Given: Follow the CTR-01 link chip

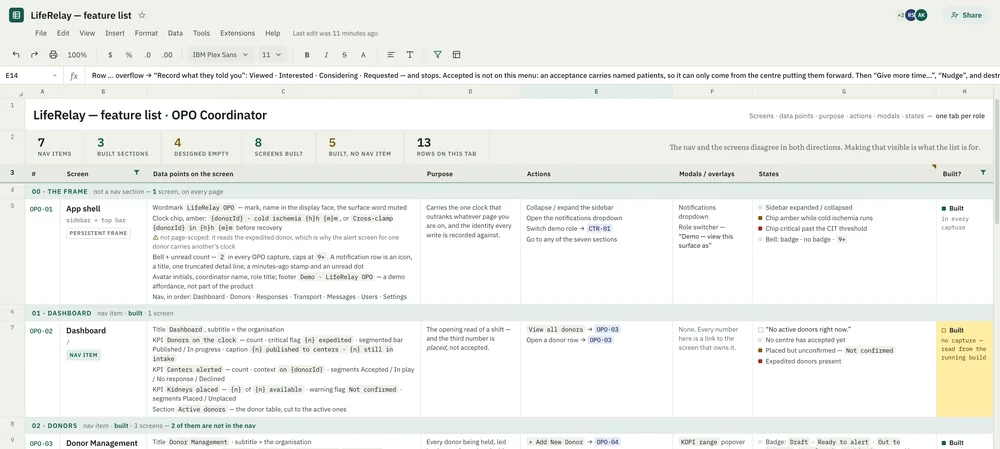Looking at the screenshot, I should pos(599,228).
